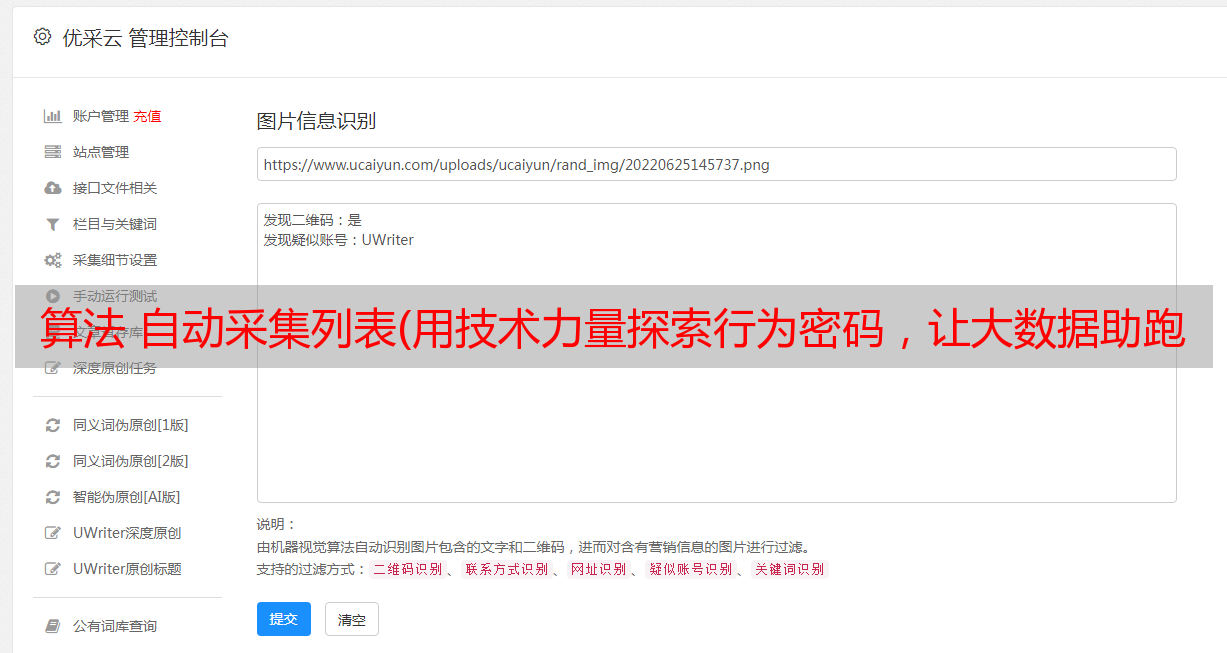Open 站点管理 menu item

click(x=101, y=152)
